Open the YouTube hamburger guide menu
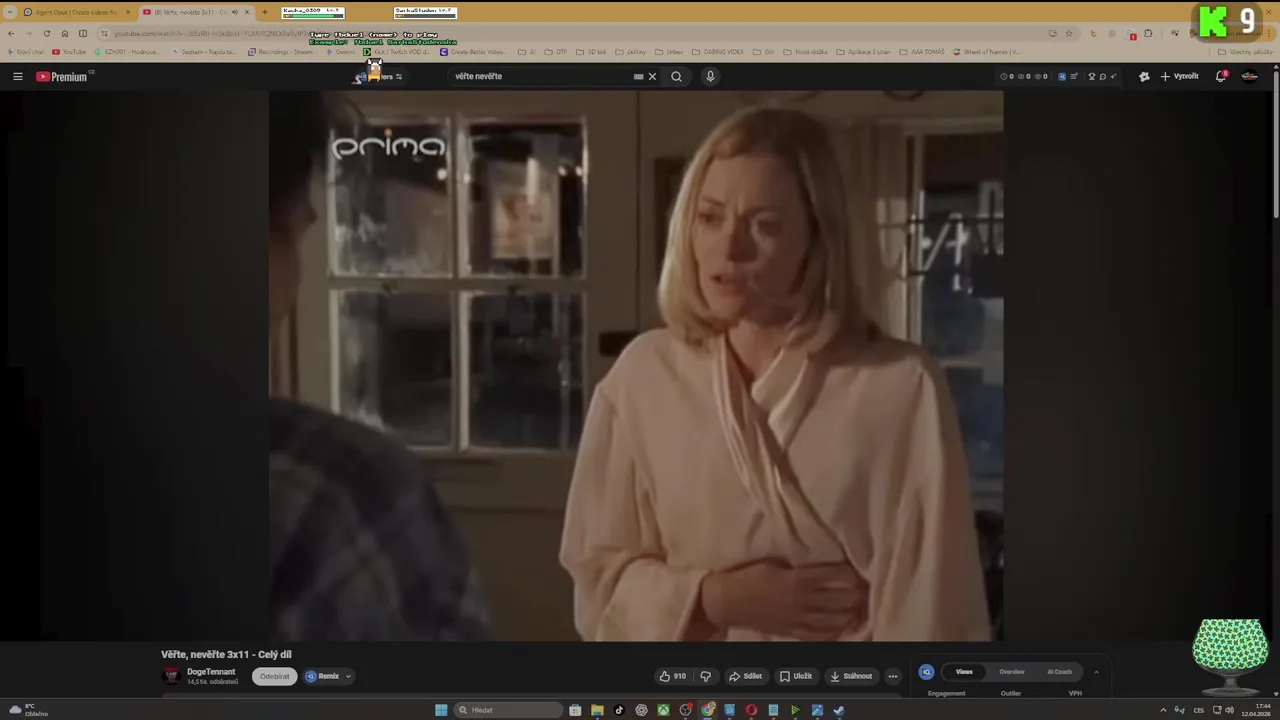Screen dimensions: 1280x720 pyautogui.click(x=17, y=76)
